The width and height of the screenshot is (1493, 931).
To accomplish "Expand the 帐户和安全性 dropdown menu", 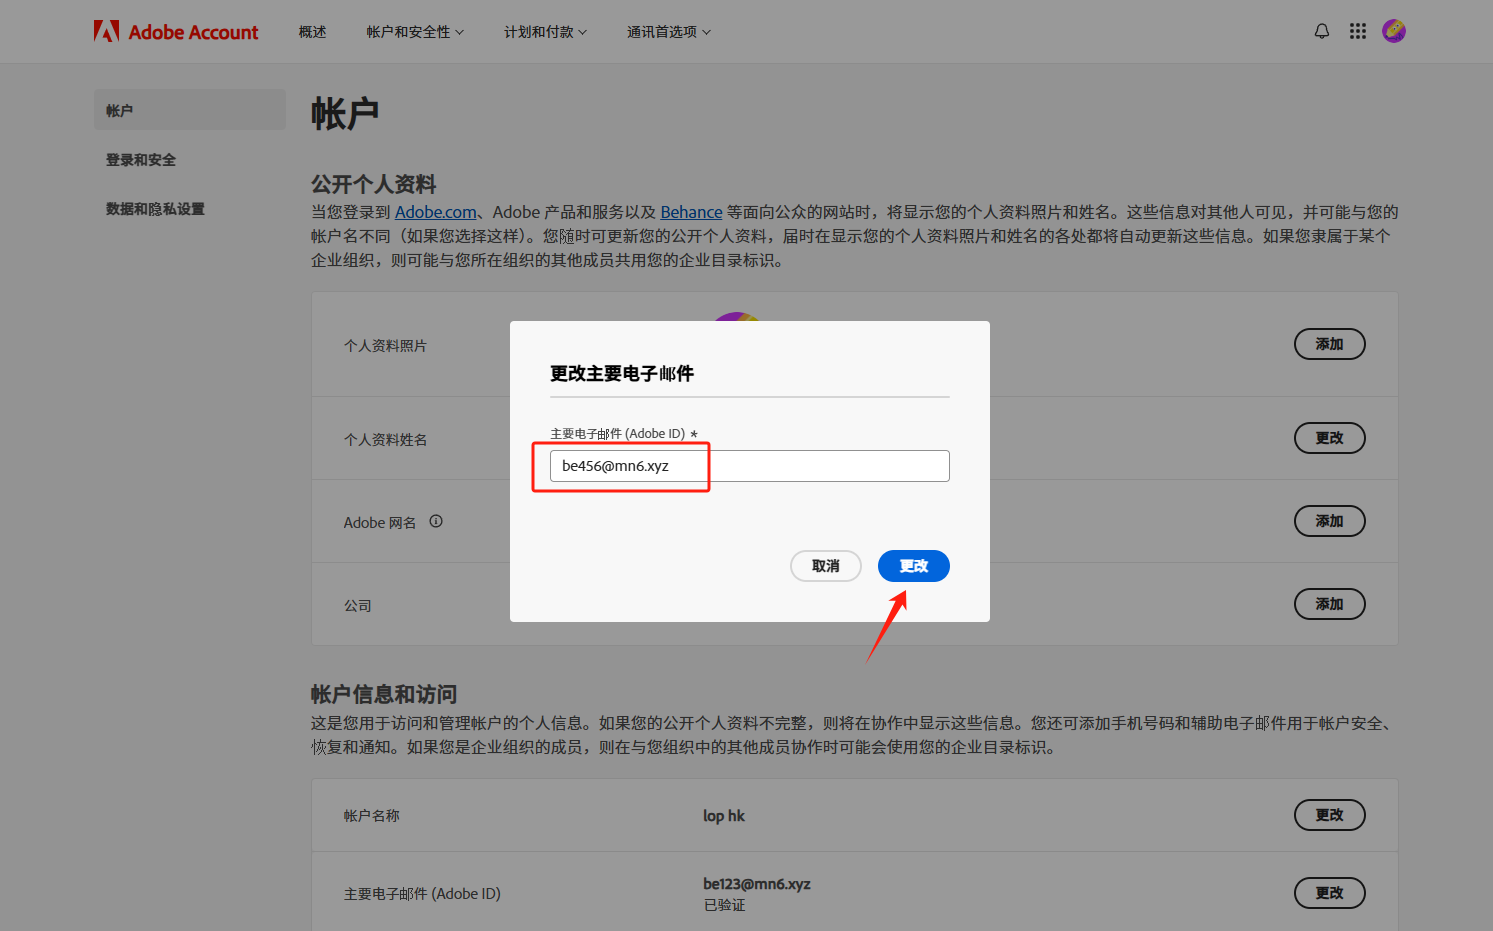I will pyautogui.click(x=415, y=32).
